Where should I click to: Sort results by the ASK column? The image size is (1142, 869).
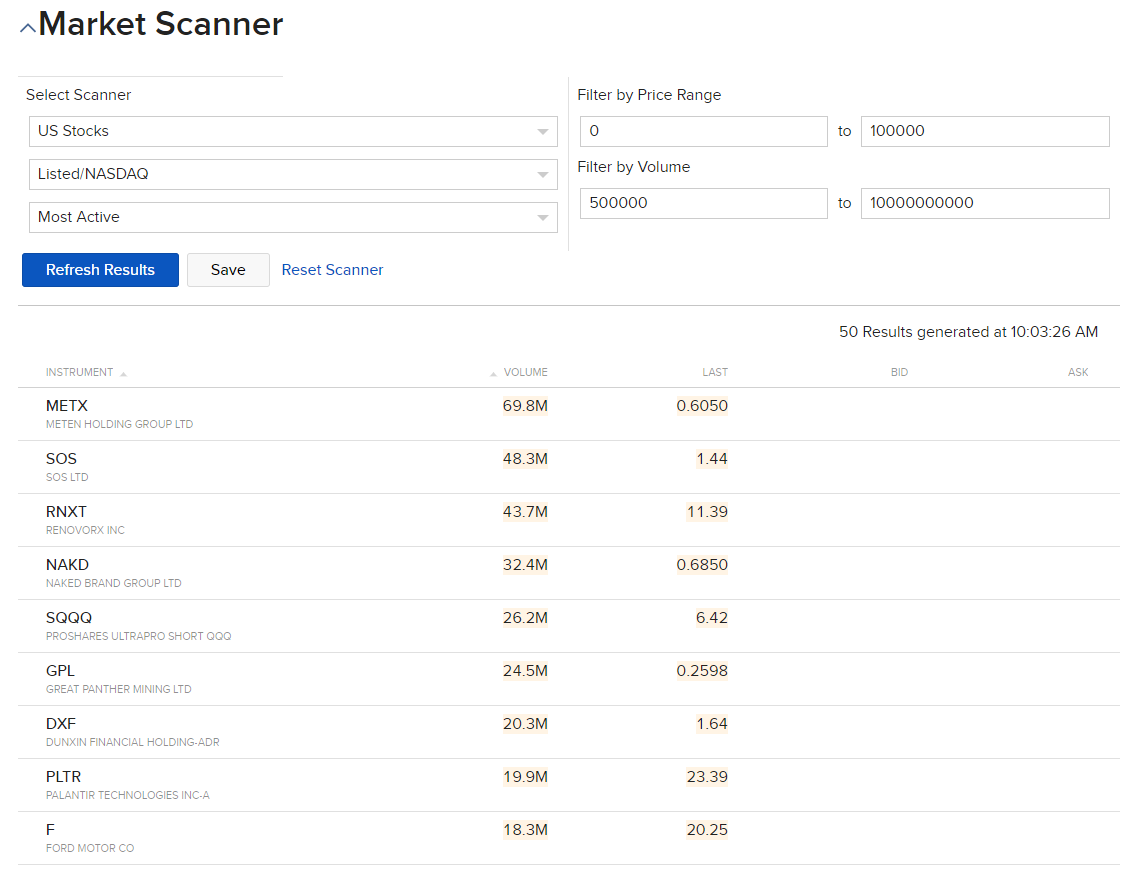point(1078,372)
